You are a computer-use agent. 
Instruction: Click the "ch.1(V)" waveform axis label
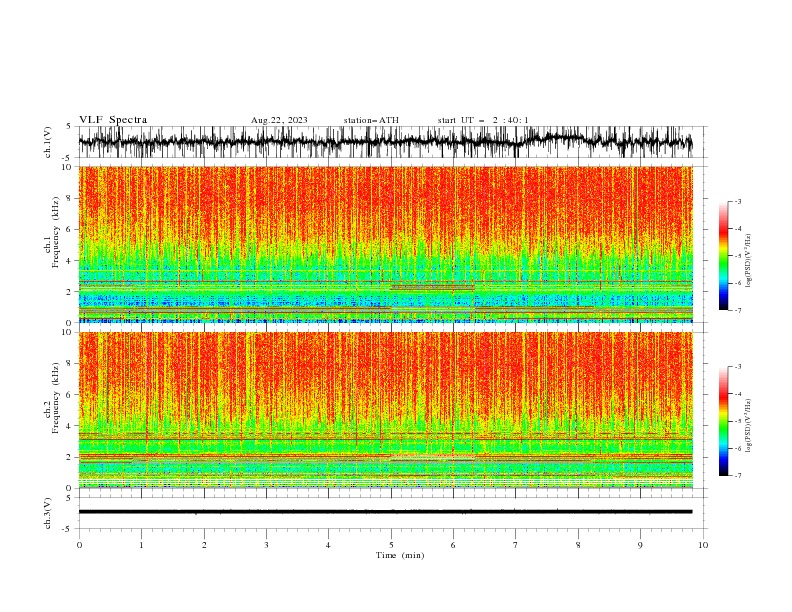[x=48, y=142]
